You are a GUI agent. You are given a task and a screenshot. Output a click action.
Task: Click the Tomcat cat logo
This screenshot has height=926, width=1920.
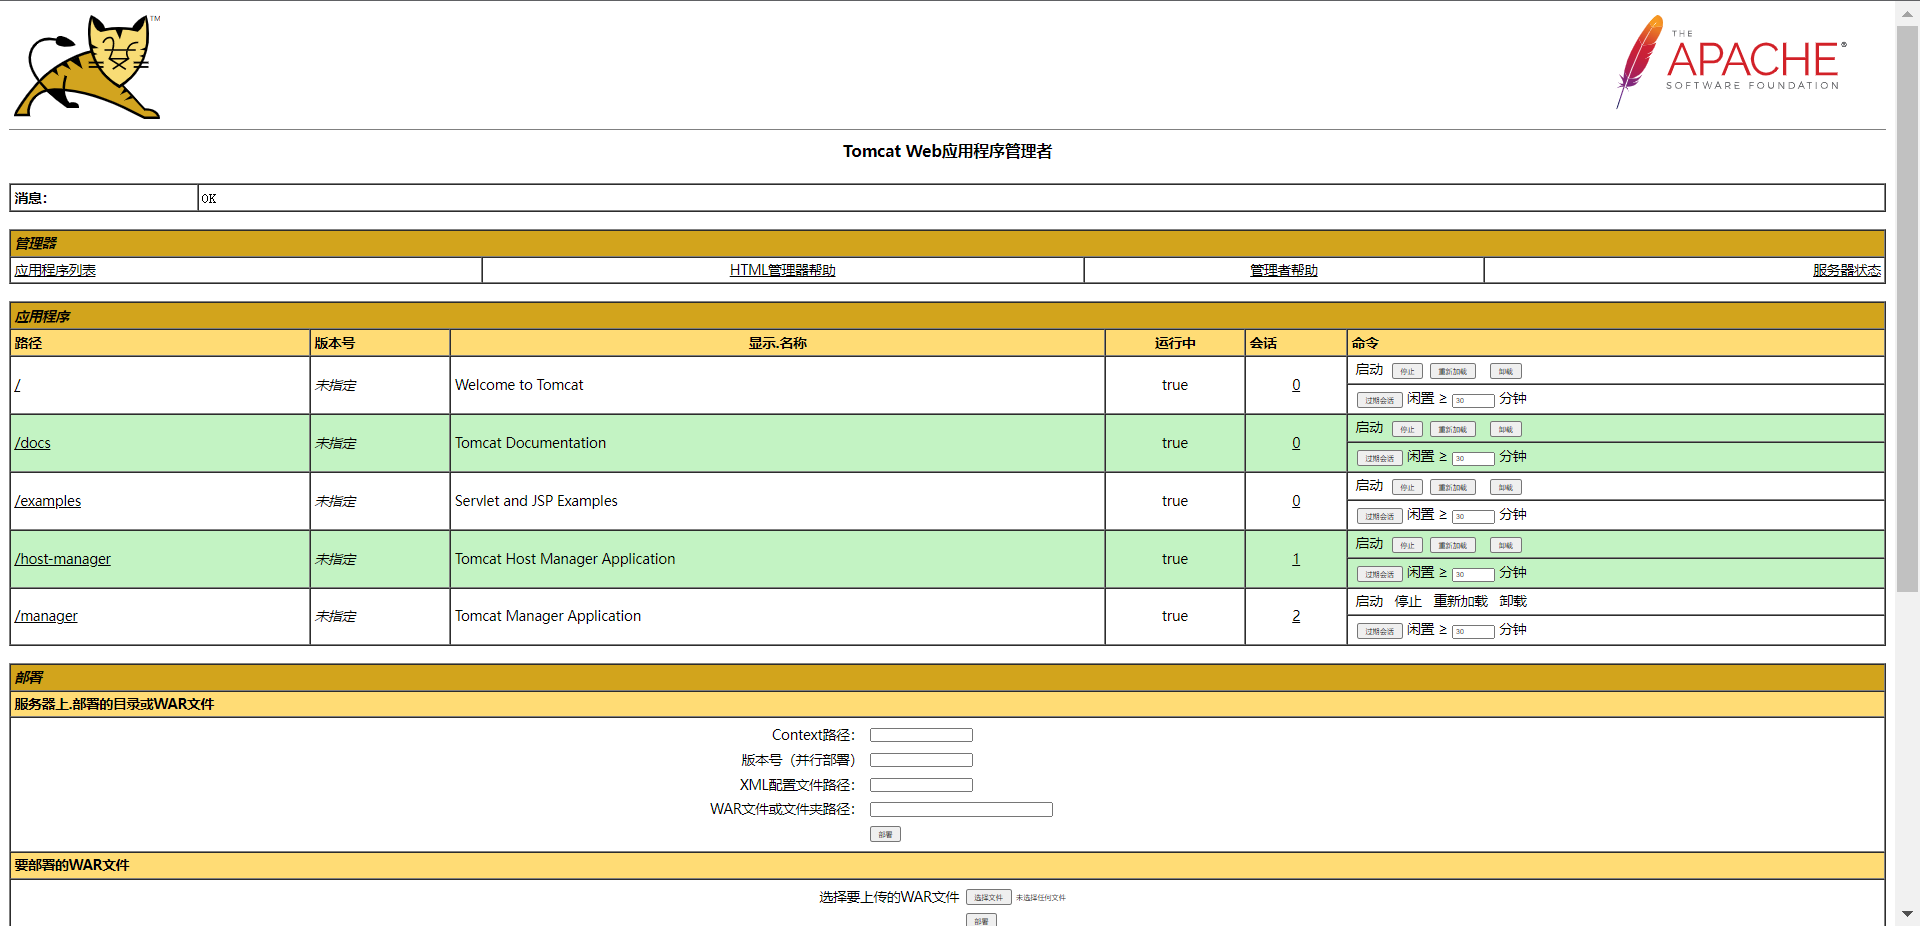click(87, 67)
